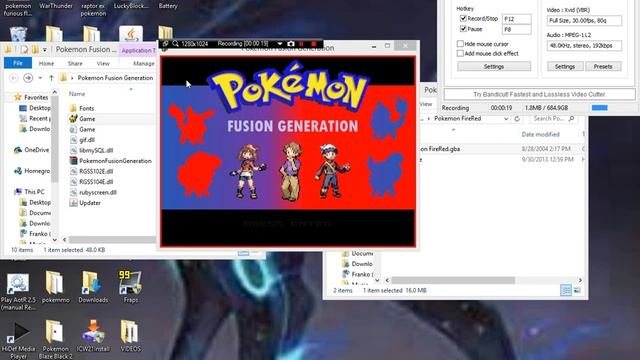This screenshot has height=360, width=640.
Task: Open Customize Quick Access Toolbar dropdown
Action: point(44,50)
